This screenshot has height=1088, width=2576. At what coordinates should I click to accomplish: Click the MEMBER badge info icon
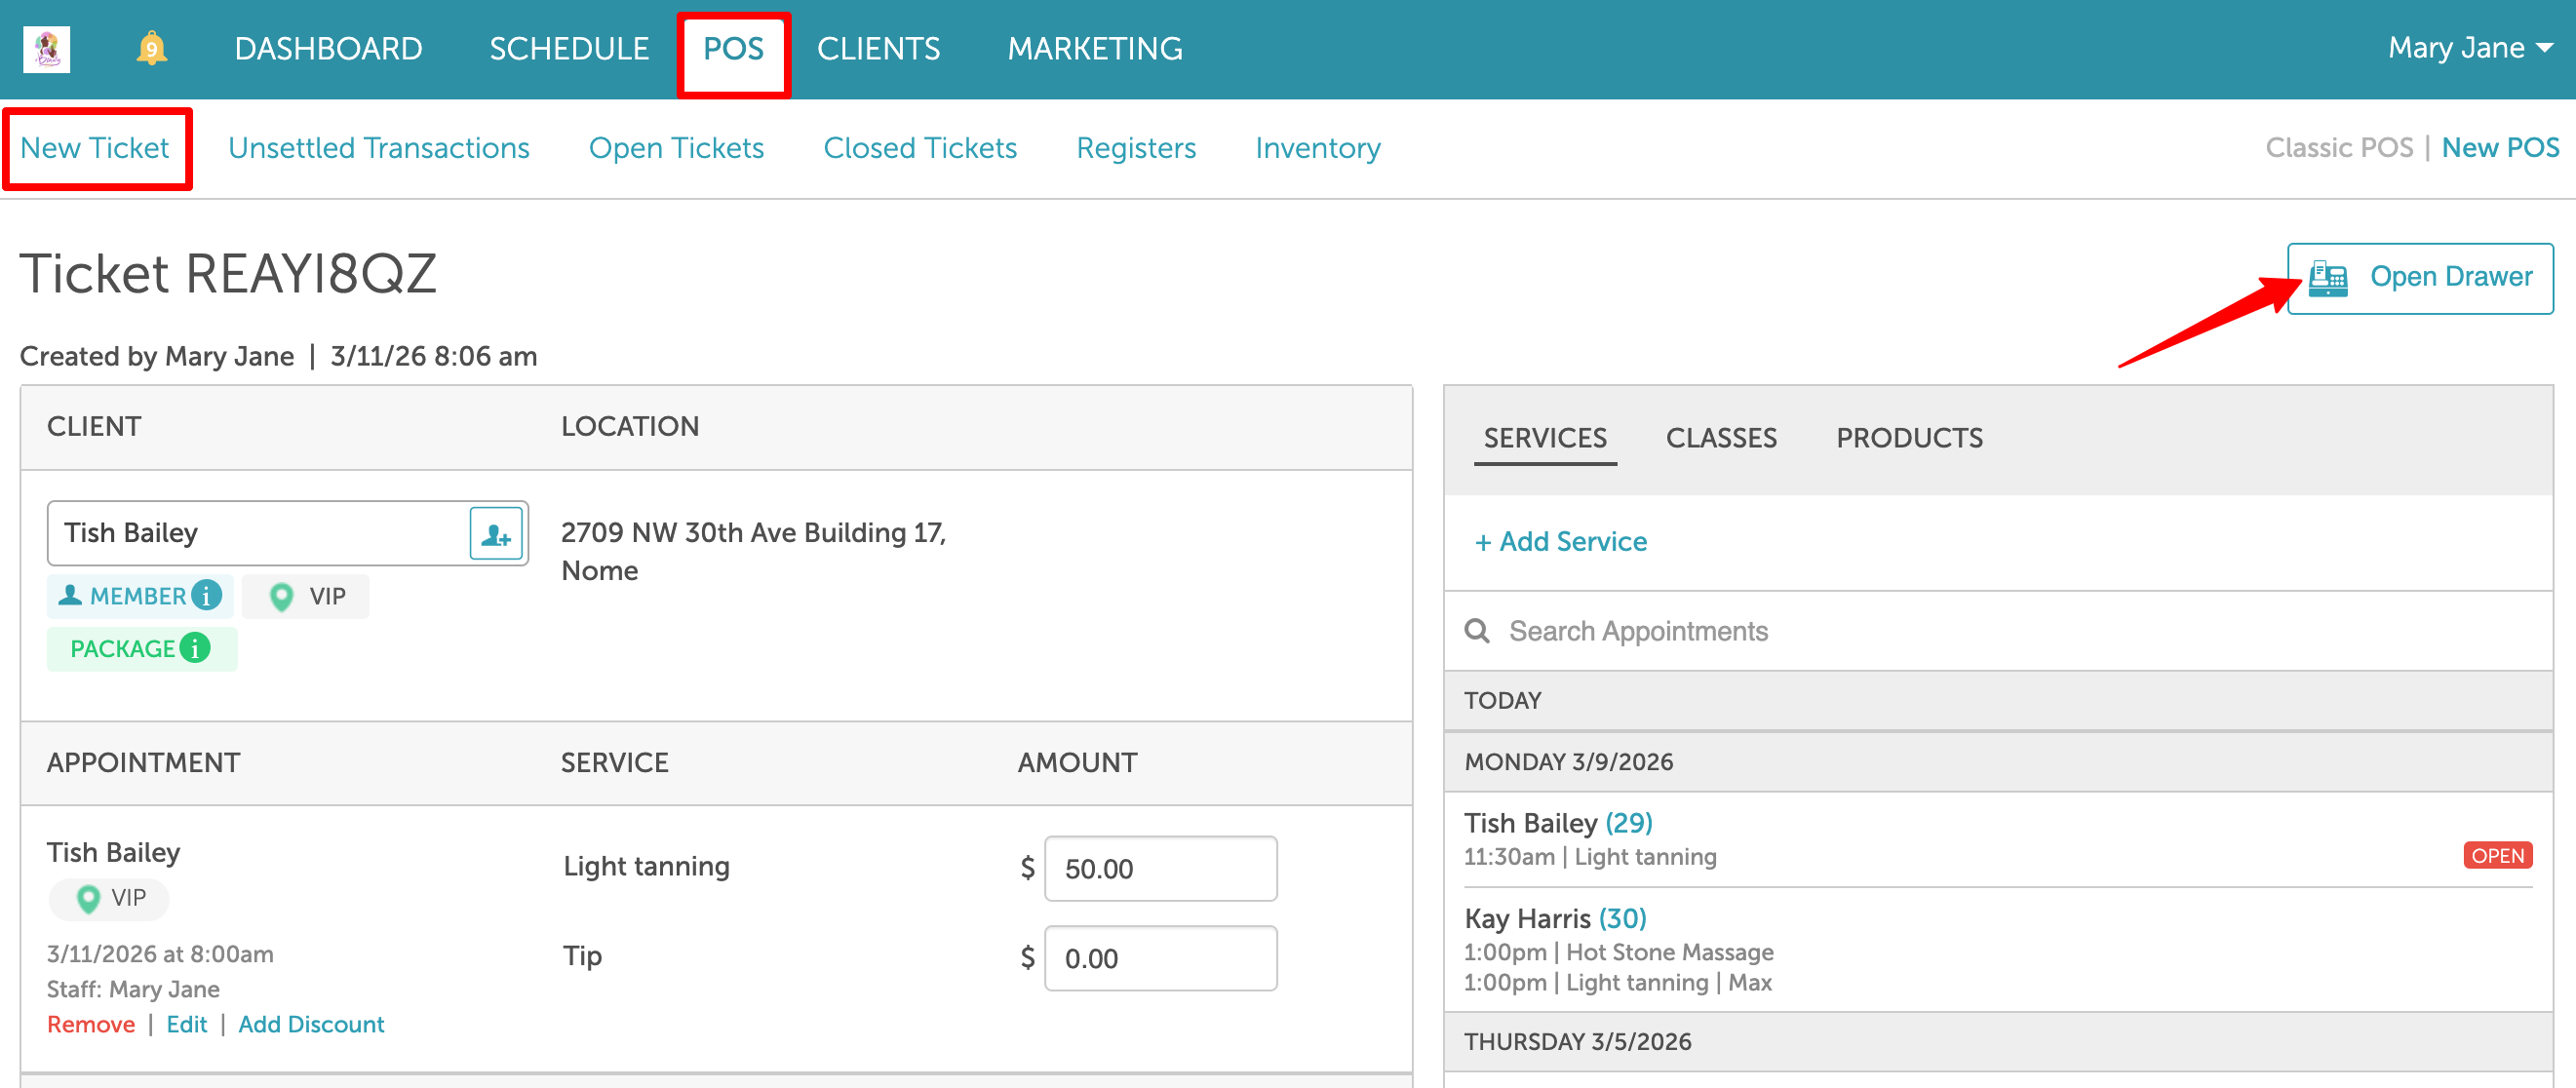tap(207, 596)
